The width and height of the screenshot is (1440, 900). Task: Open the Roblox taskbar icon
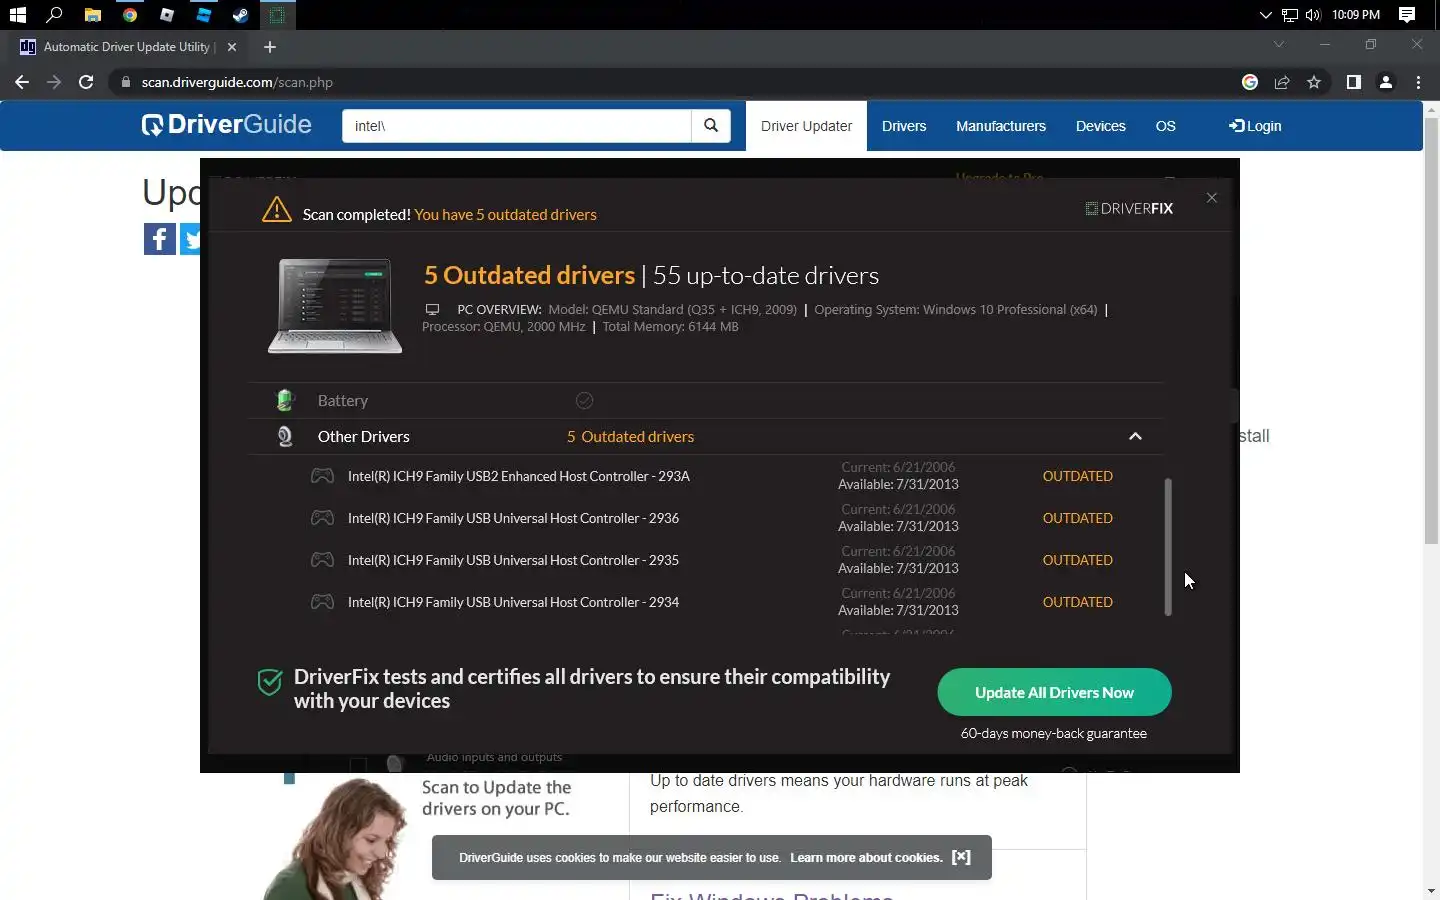point(167,15)
